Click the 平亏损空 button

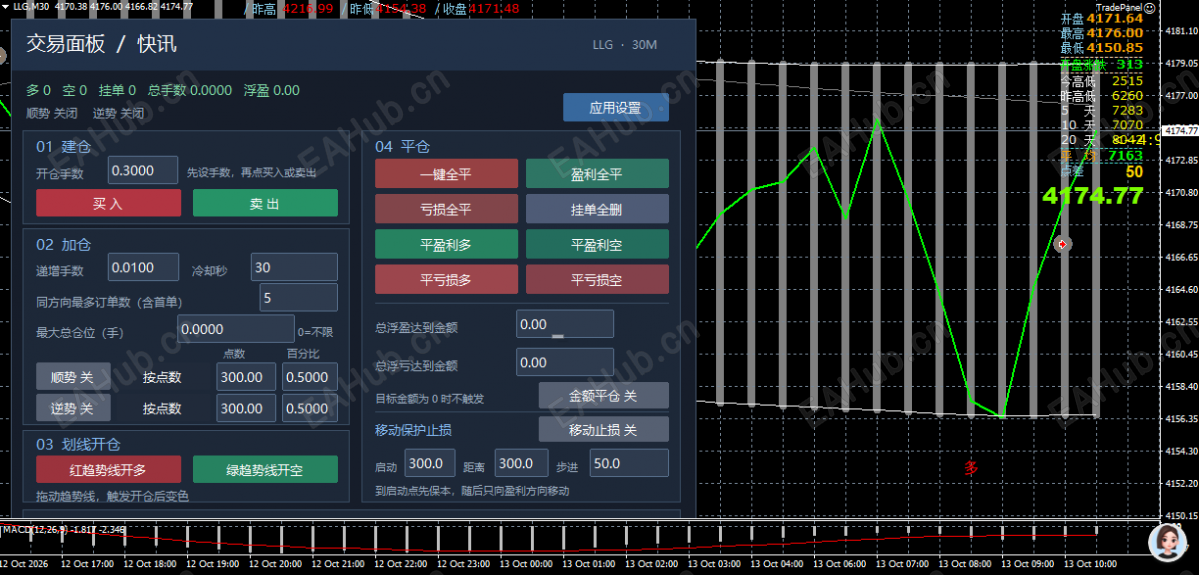[597, 279]
